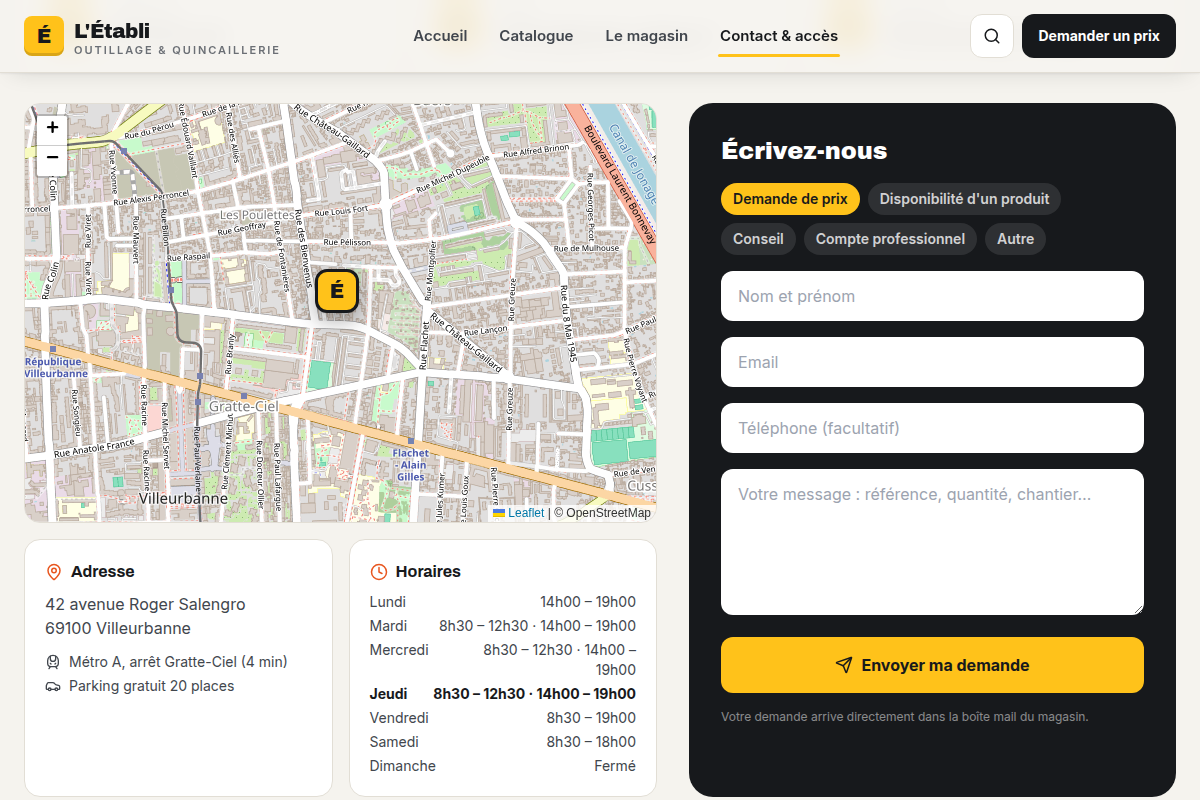
Task: Focus the Nom et prénom field
Action: [932, 296]
